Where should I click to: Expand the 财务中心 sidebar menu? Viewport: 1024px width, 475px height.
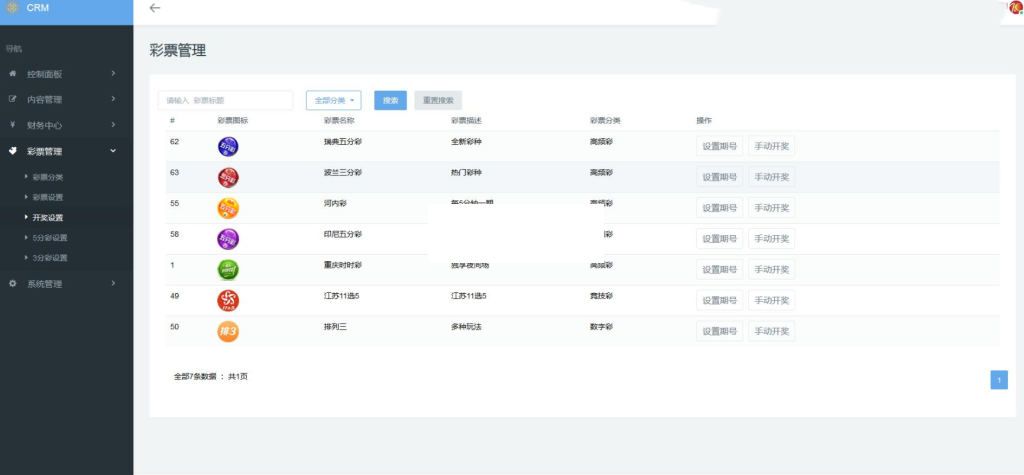[66, 125]
